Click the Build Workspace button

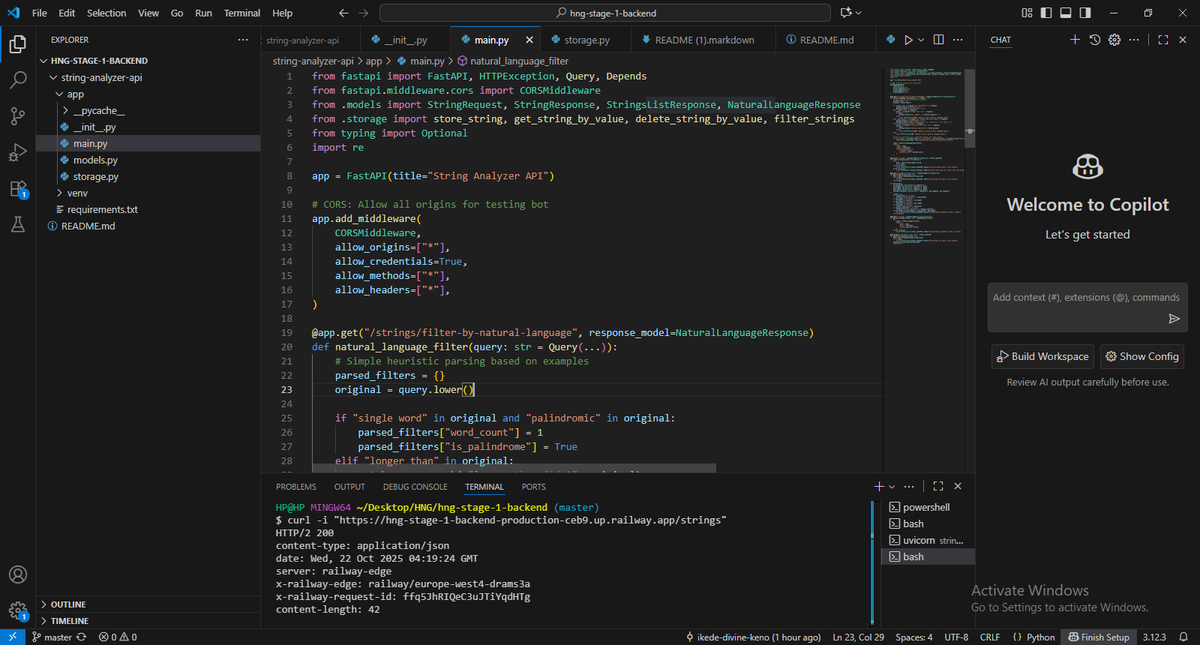click(x=1043, y=356)
